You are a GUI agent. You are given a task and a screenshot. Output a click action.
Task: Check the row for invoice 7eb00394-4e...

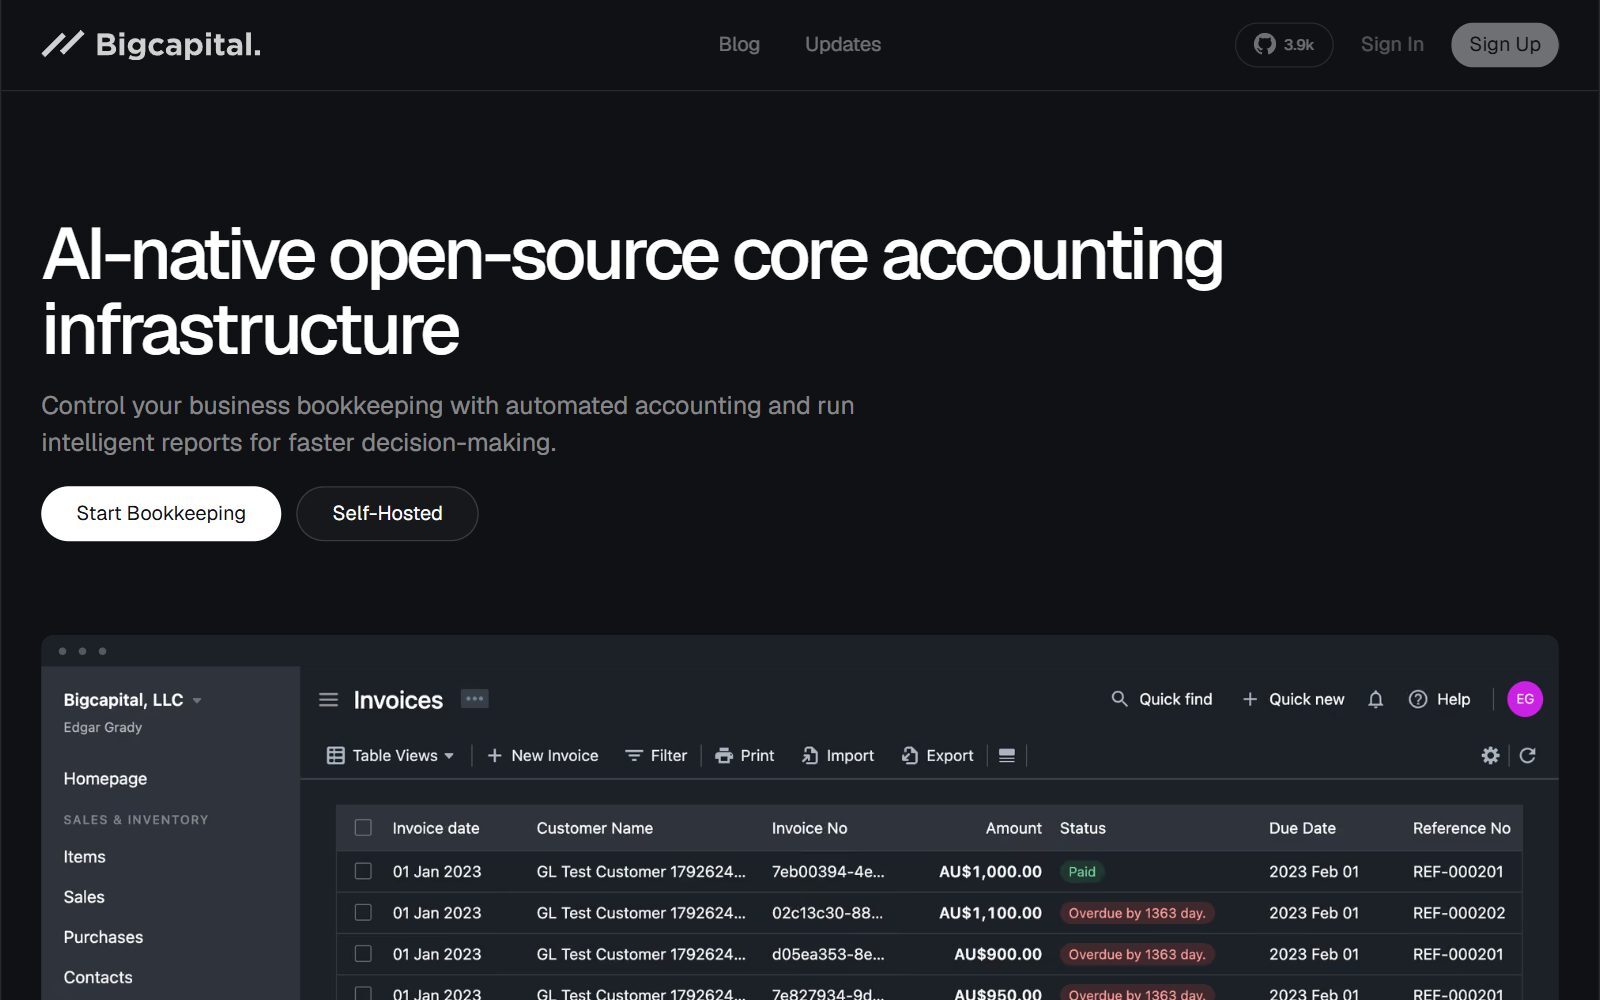pyautogui.click(x=363, y=871)
